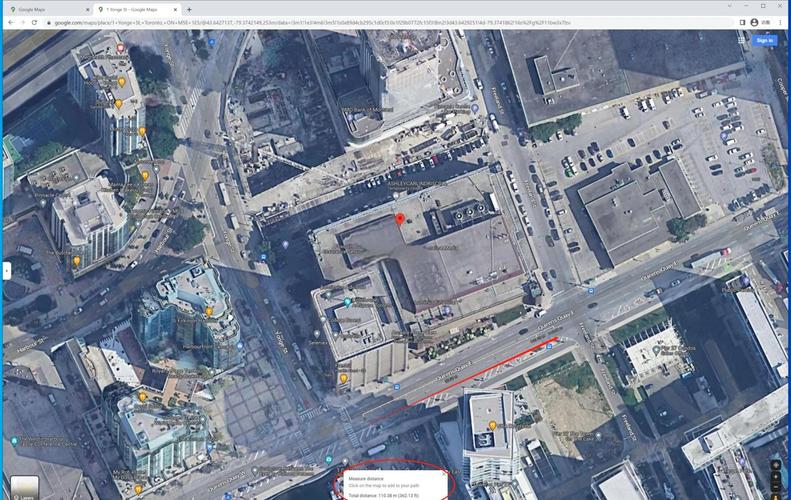The width and height of the screenshot is (791, 500).
Task: Select the blue transit stop on Queens Quay E
Action: 591,291
